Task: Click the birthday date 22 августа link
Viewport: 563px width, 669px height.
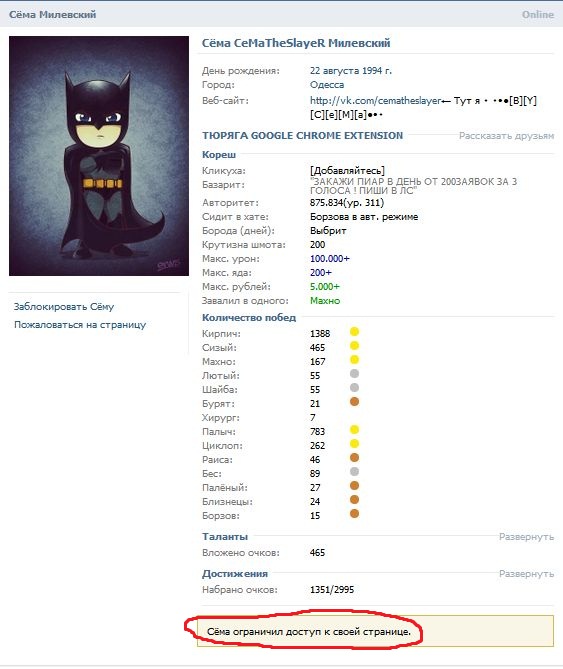Action: click(x=334, y=70)
